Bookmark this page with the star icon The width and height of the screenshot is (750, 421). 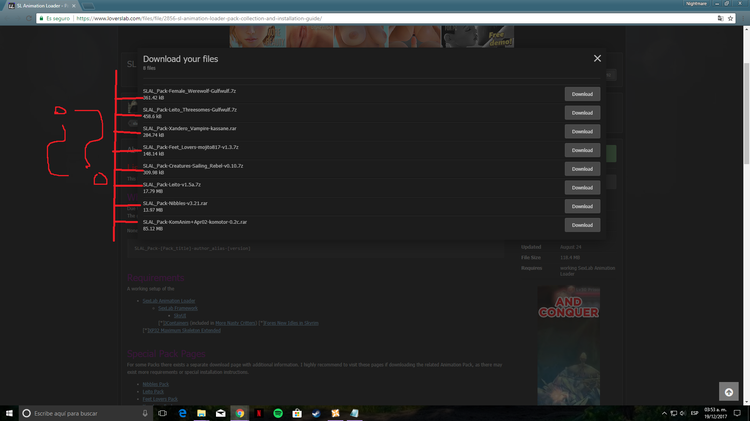tap(730, 18)
